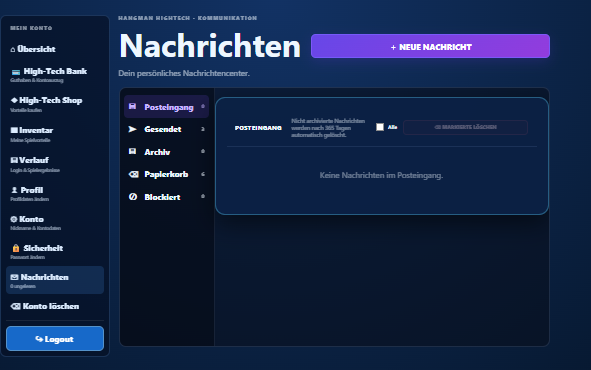Viewport: 591px width, 370px height.
Task: Click the diamond icon beside High-Tech Shop
Action: pos(14,100)
